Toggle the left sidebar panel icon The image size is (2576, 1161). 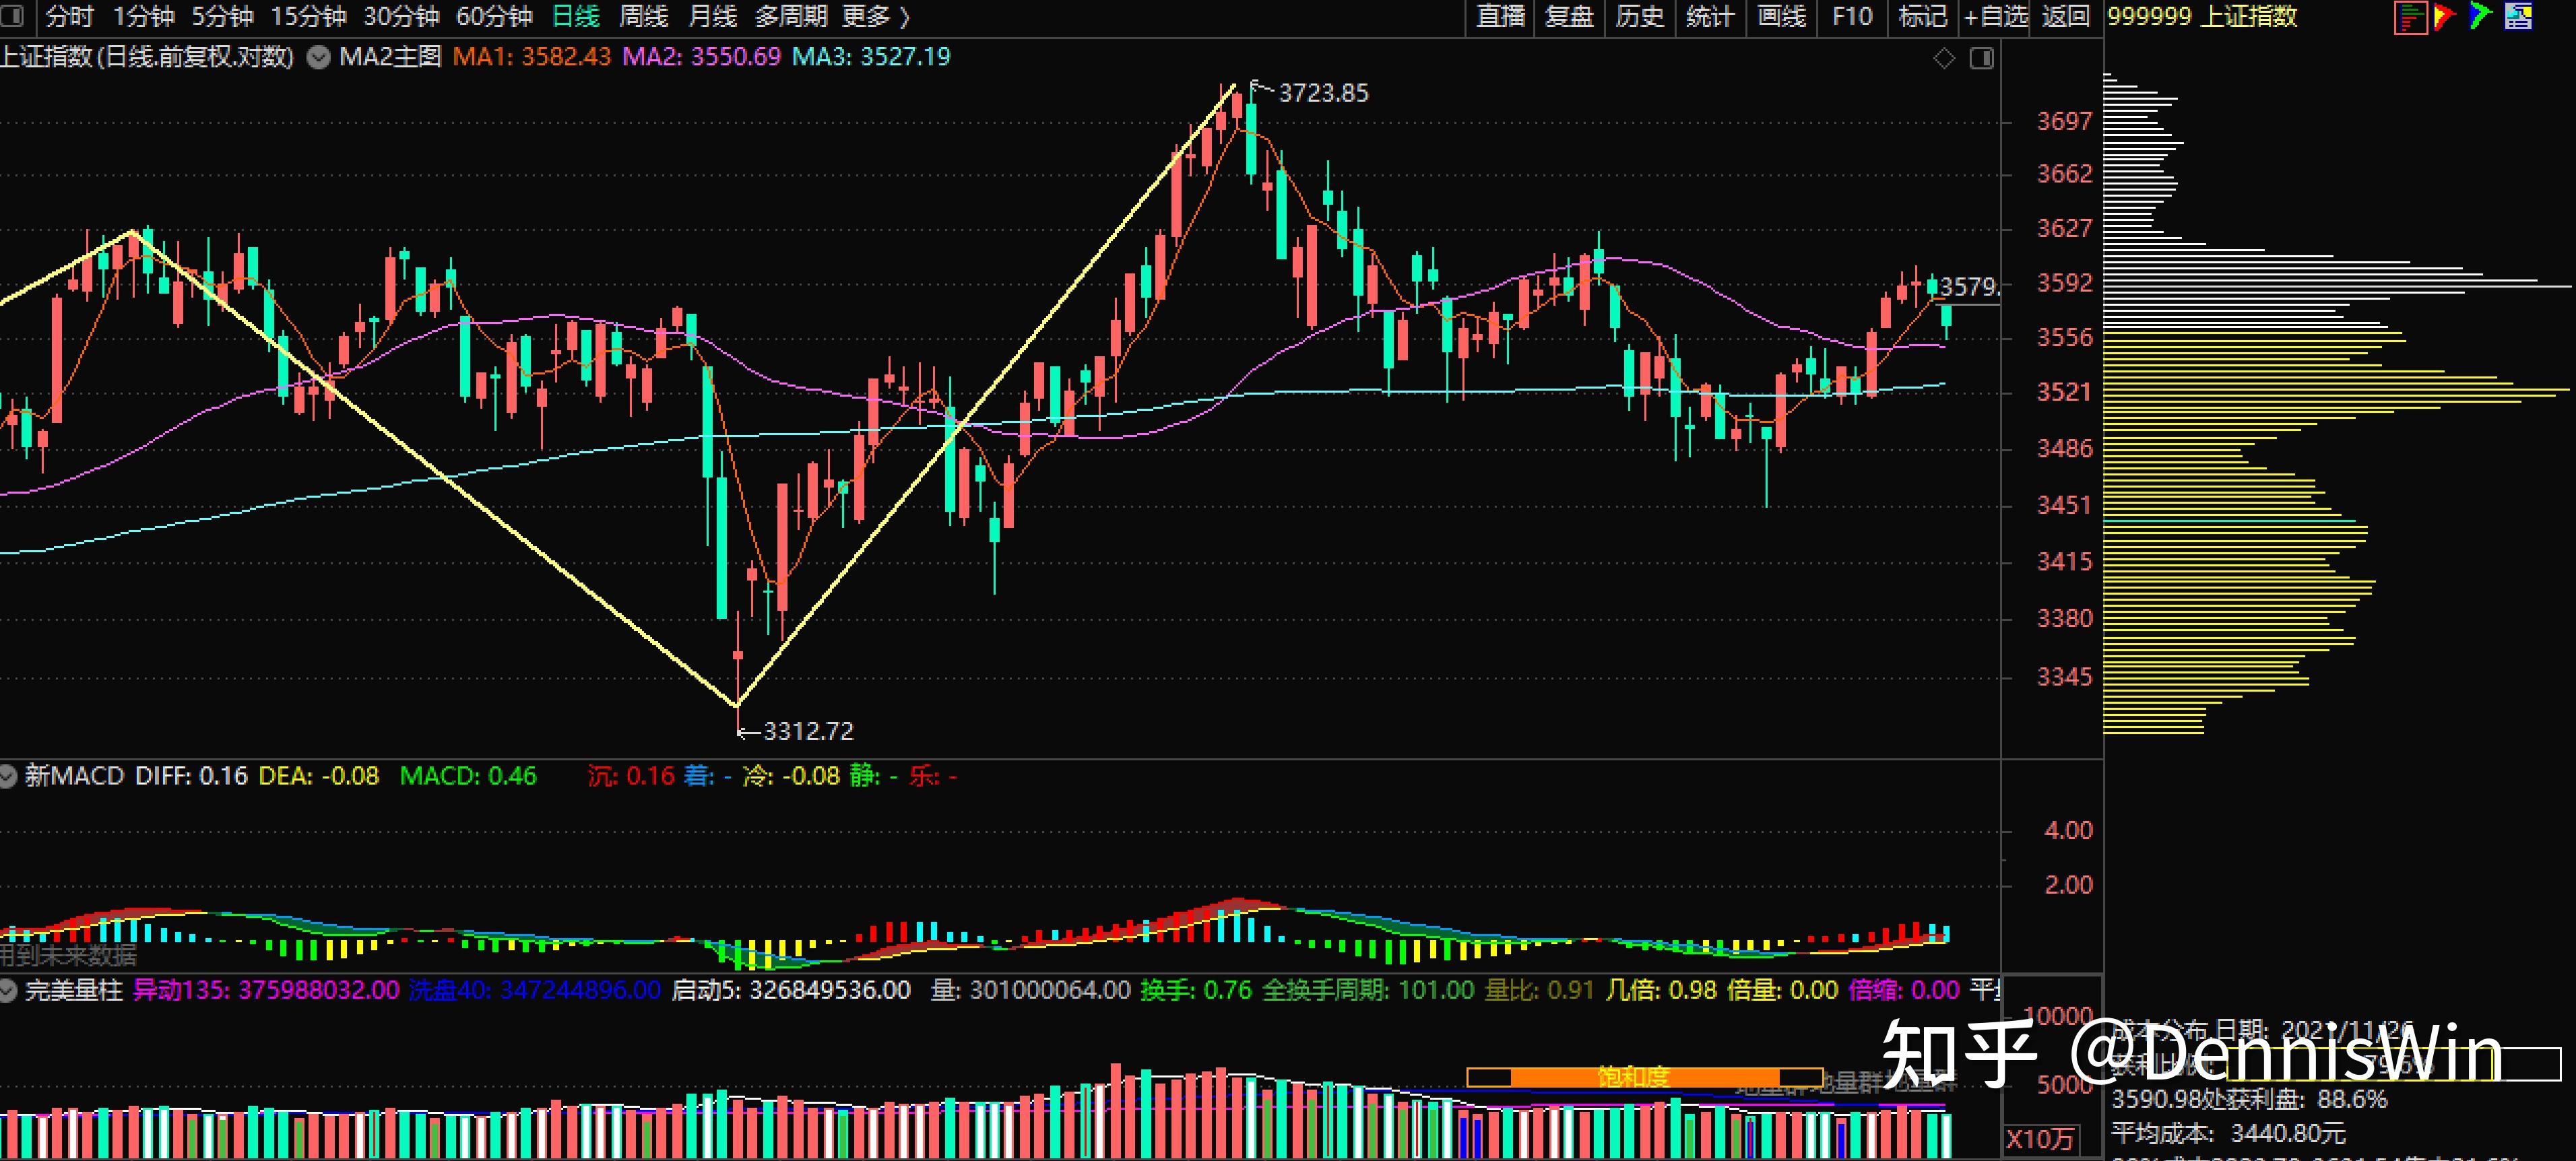pyautogui.click(x=12, y=16)
